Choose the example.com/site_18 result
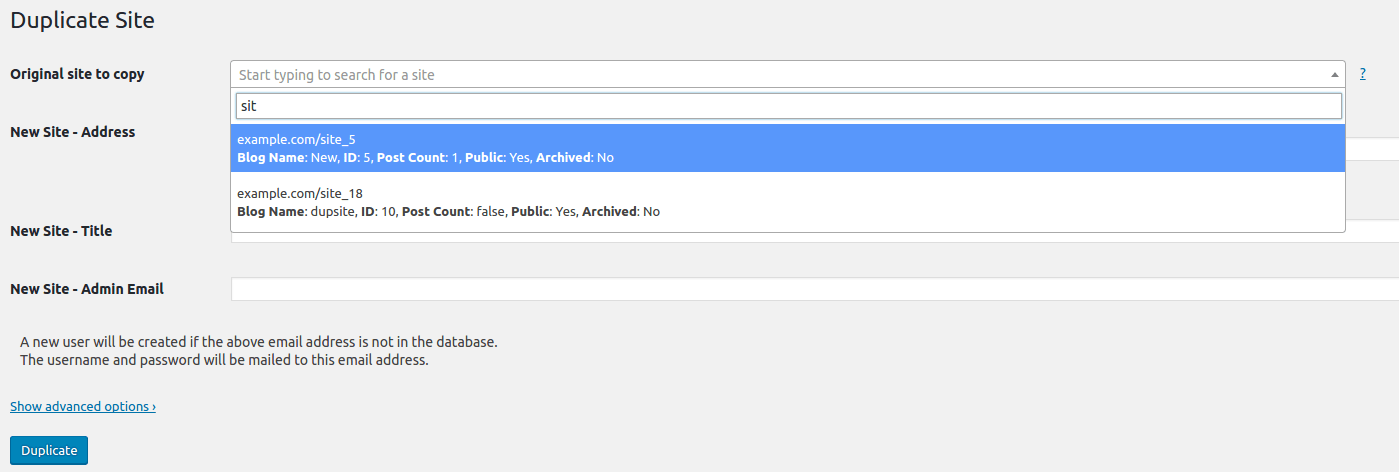The width and height of the screenshot is (1399, 472). (788, 202)
